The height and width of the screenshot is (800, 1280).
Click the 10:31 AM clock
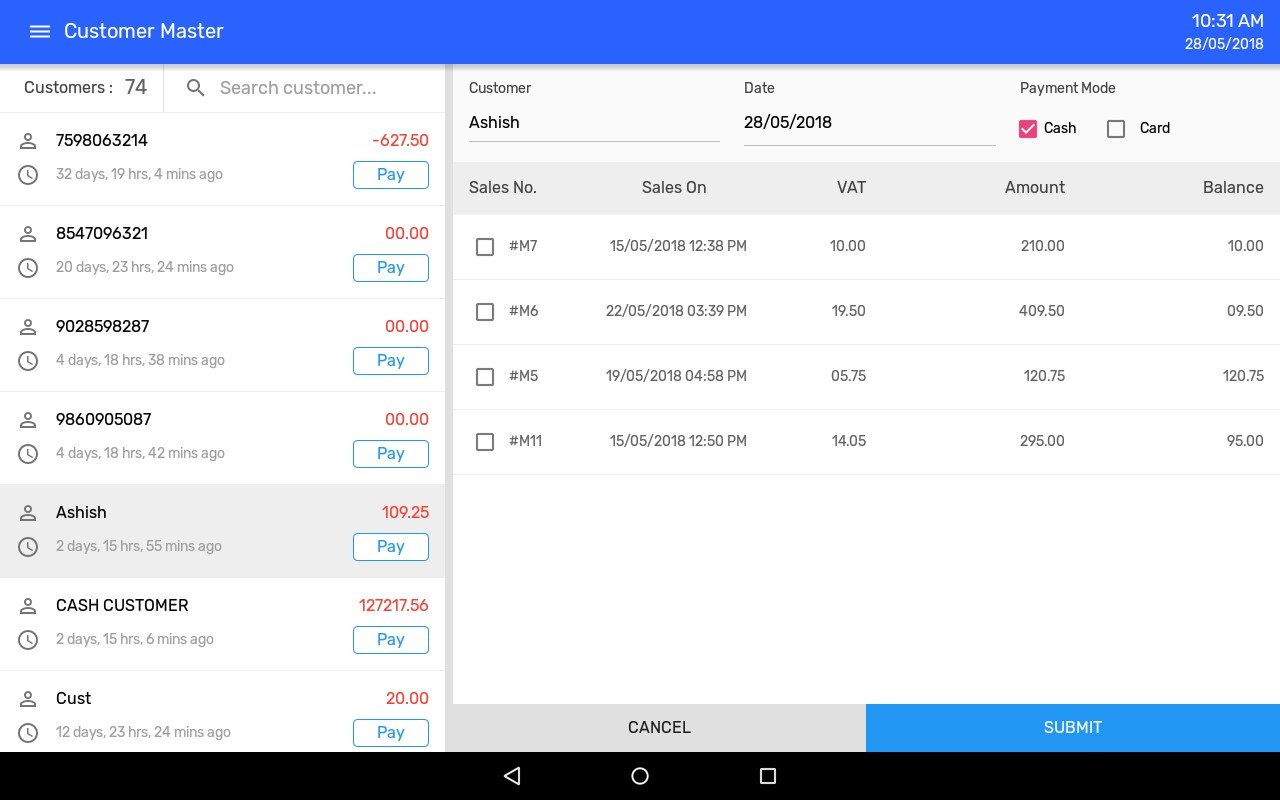pyautogui.click(x=1228, y=21)
